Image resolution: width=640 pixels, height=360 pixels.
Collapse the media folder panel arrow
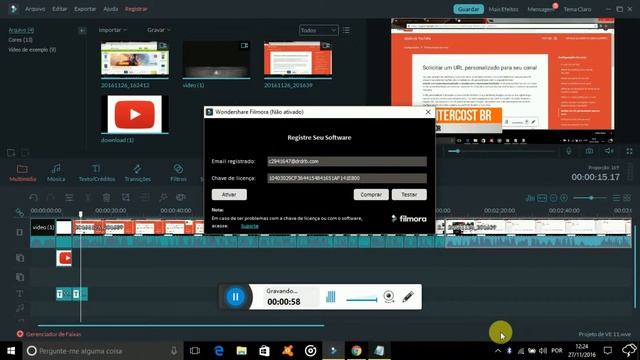(x=82, y=30)
